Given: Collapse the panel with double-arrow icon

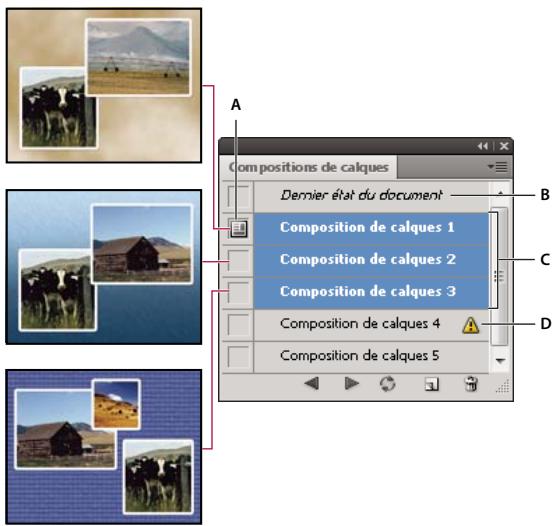Looking at the screenshot, I should (483, 146).
